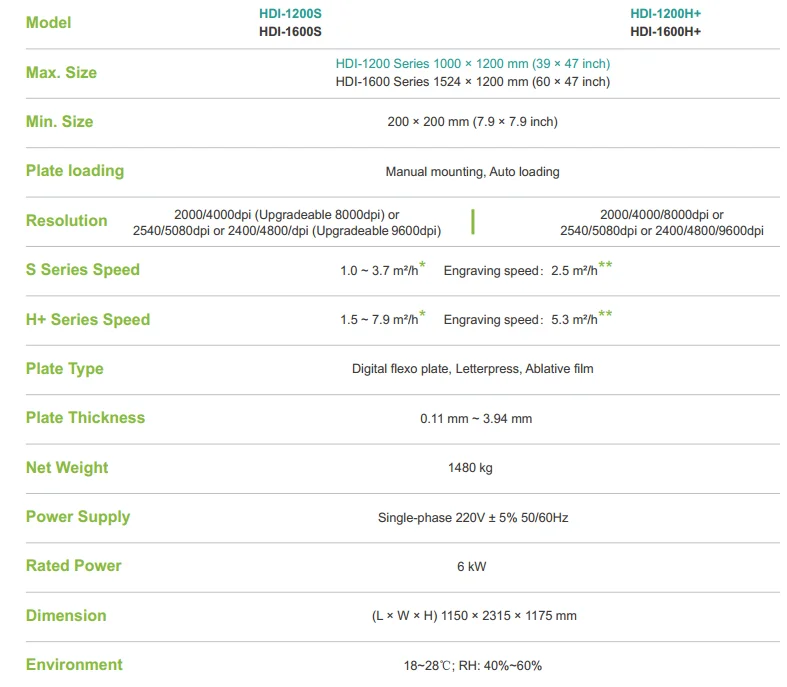The image size is (787, 687).
Task: Select the Plate loading label
Action: [x=75, y=171]
